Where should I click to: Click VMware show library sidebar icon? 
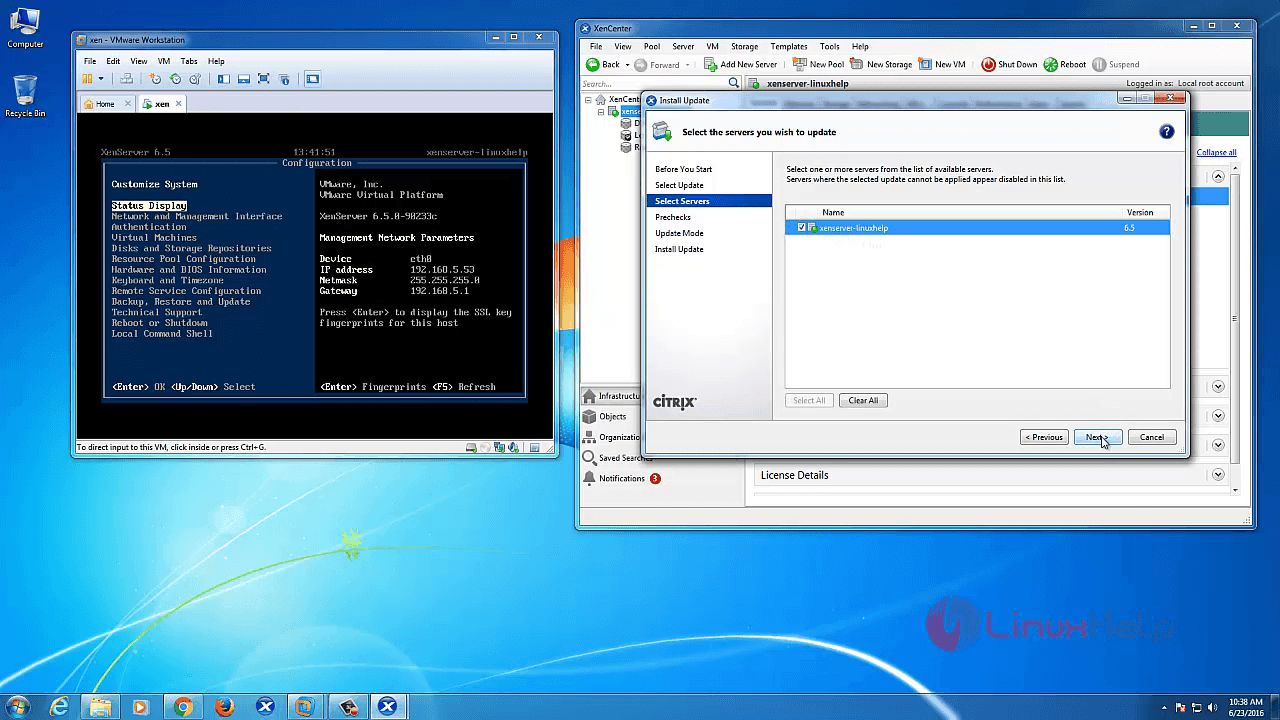click(x=223, y=79)
